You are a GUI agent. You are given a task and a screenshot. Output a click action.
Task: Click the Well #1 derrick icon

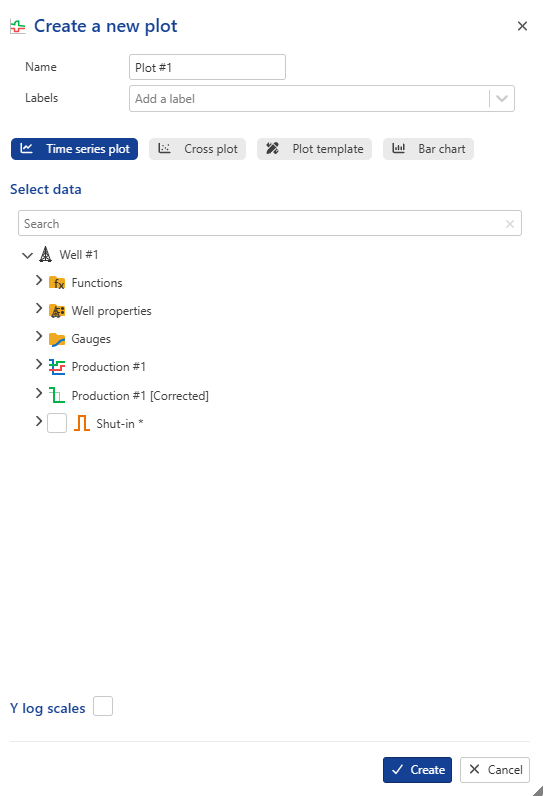point(46,254)
